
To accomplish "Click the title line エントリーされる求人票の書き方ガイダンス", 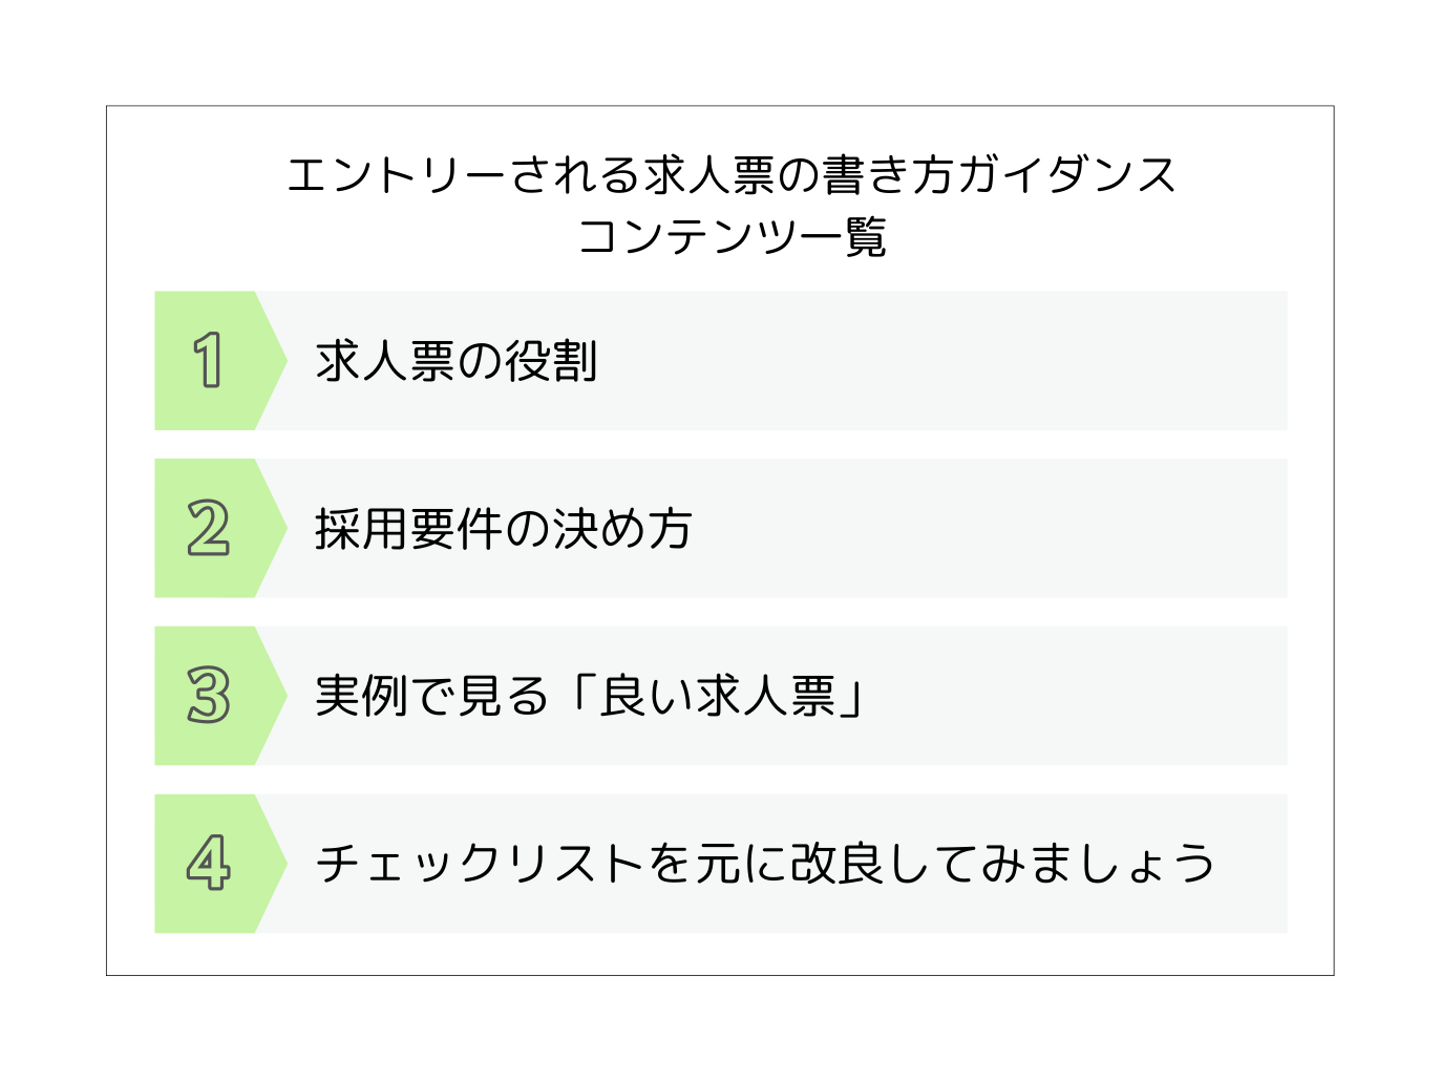I will (731, 175).
